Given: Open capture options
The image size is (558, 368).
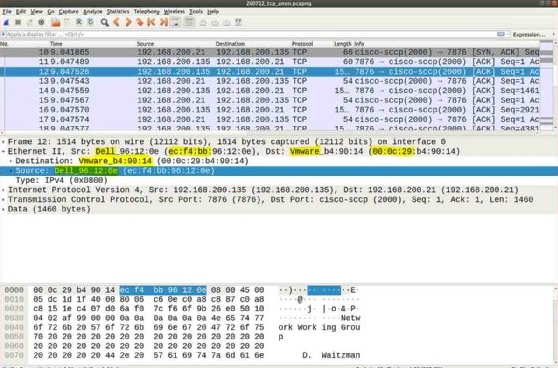Looking at the screenshot, I should click(x=42, y=22).
